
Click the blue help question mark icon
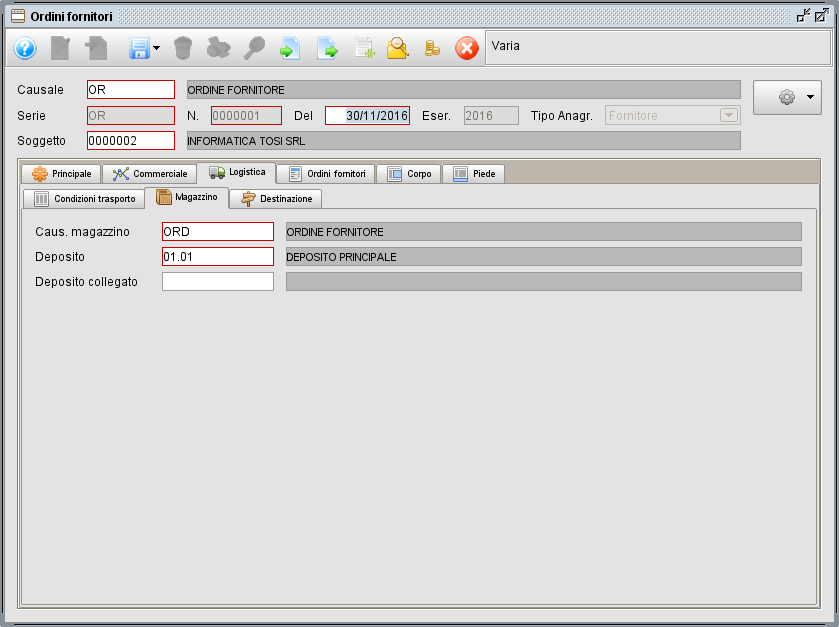coord(25,48)
